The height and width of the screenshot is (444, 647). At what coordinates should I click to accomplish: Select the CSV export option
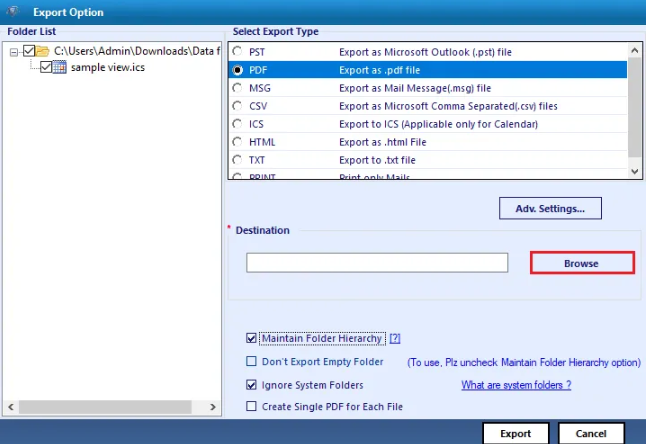tap(237, 106)
